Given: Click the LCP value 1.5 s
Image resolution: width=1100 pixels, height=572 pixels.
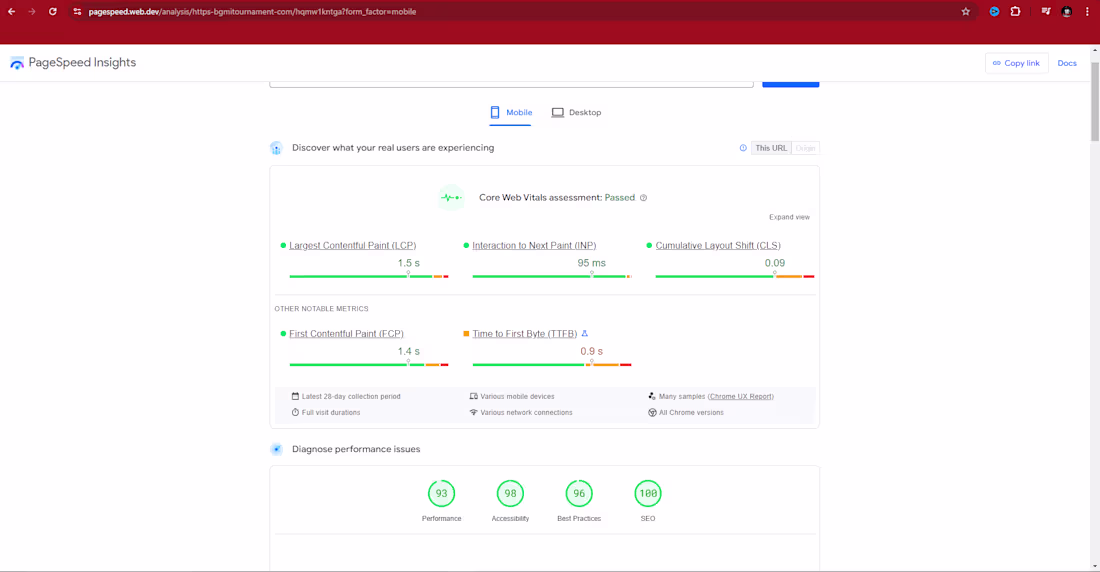Looking at the screenshot, I should pyautogui.click(x=408, y=263).
